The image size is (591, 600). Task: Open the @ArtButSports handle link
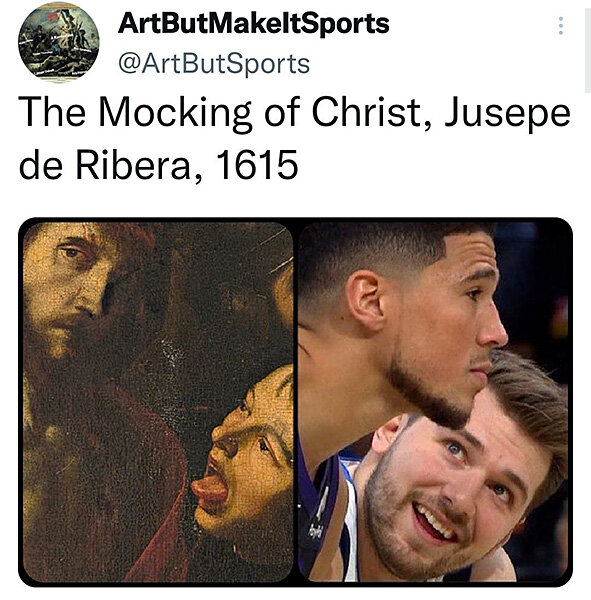tap(214, 64)
